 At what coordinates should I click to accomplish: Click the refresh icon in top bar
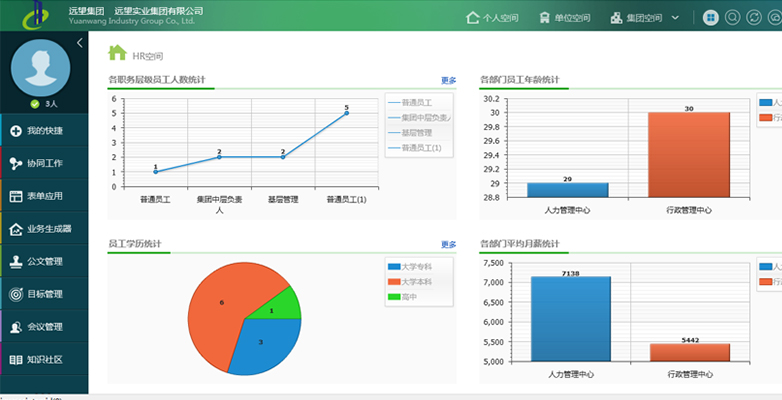(x=753, y=17)
